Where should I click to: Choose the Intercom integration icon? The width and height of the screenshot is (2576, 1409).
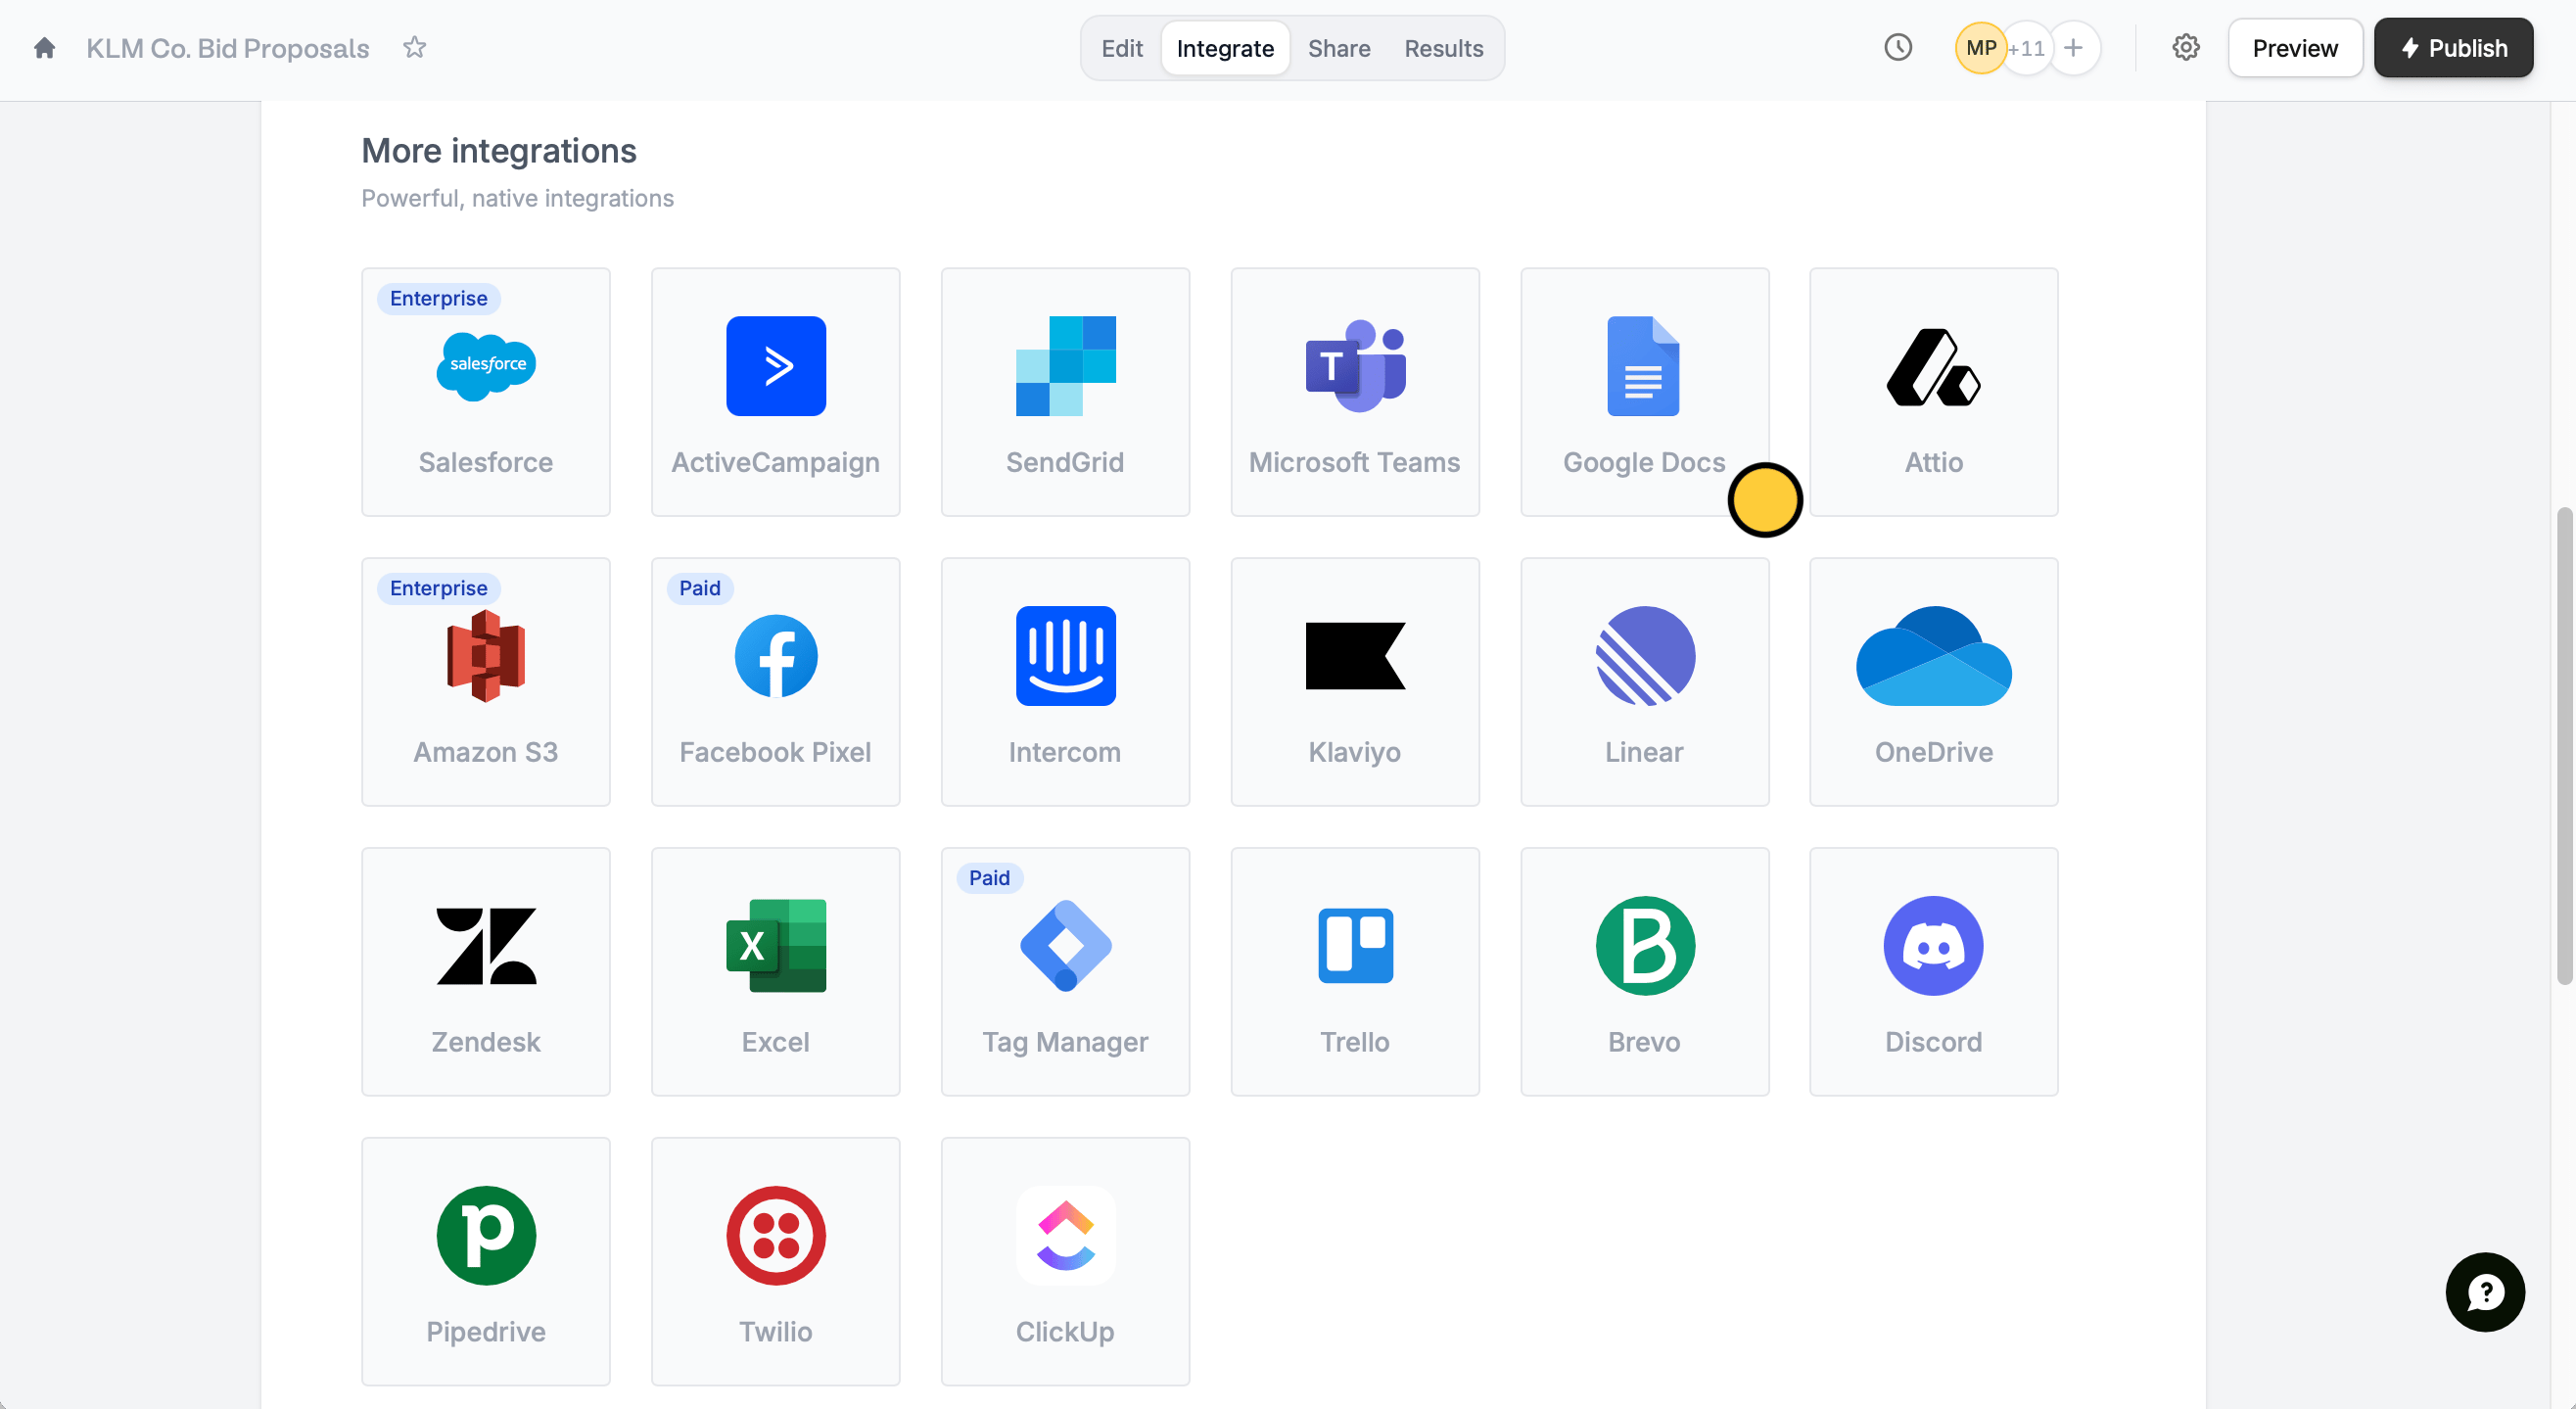[1065, 656]
